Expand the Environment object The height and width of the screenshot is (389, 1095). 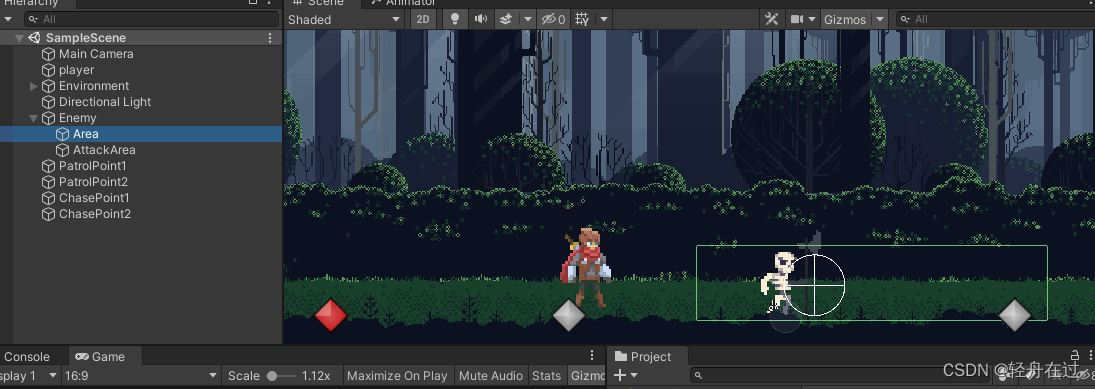[34, 86]
